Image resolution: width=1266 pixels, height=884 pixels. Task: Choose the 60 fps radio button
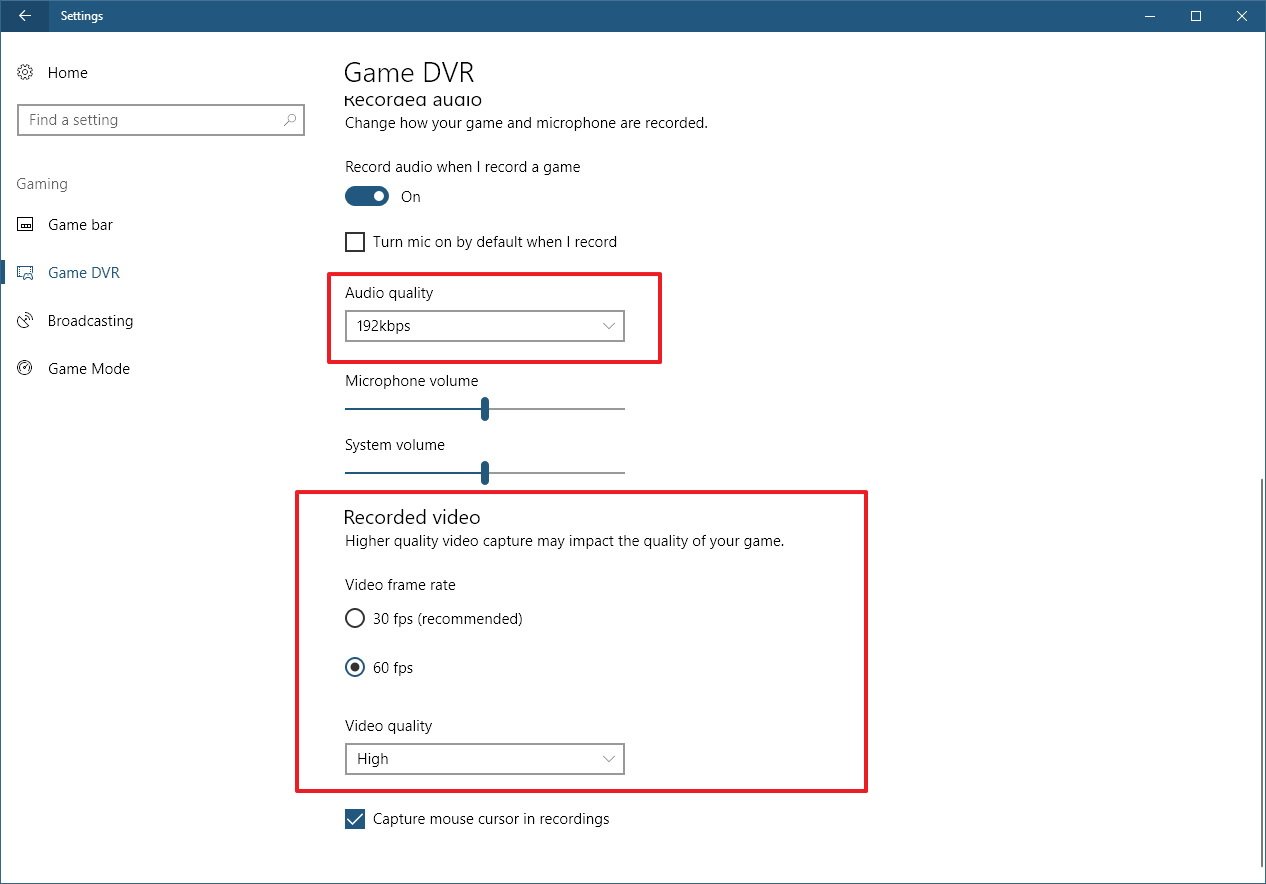(x=355, y=668)
